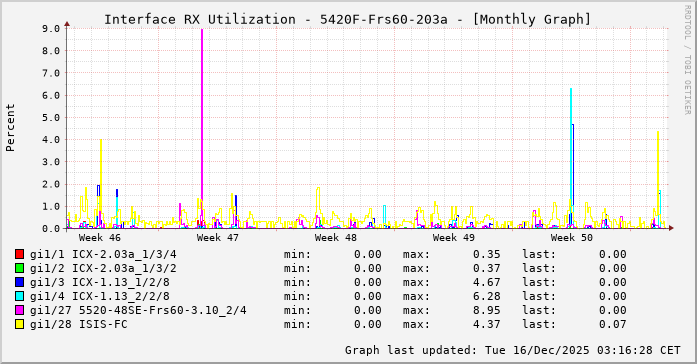Click the max value 6.28

point(486,296)
